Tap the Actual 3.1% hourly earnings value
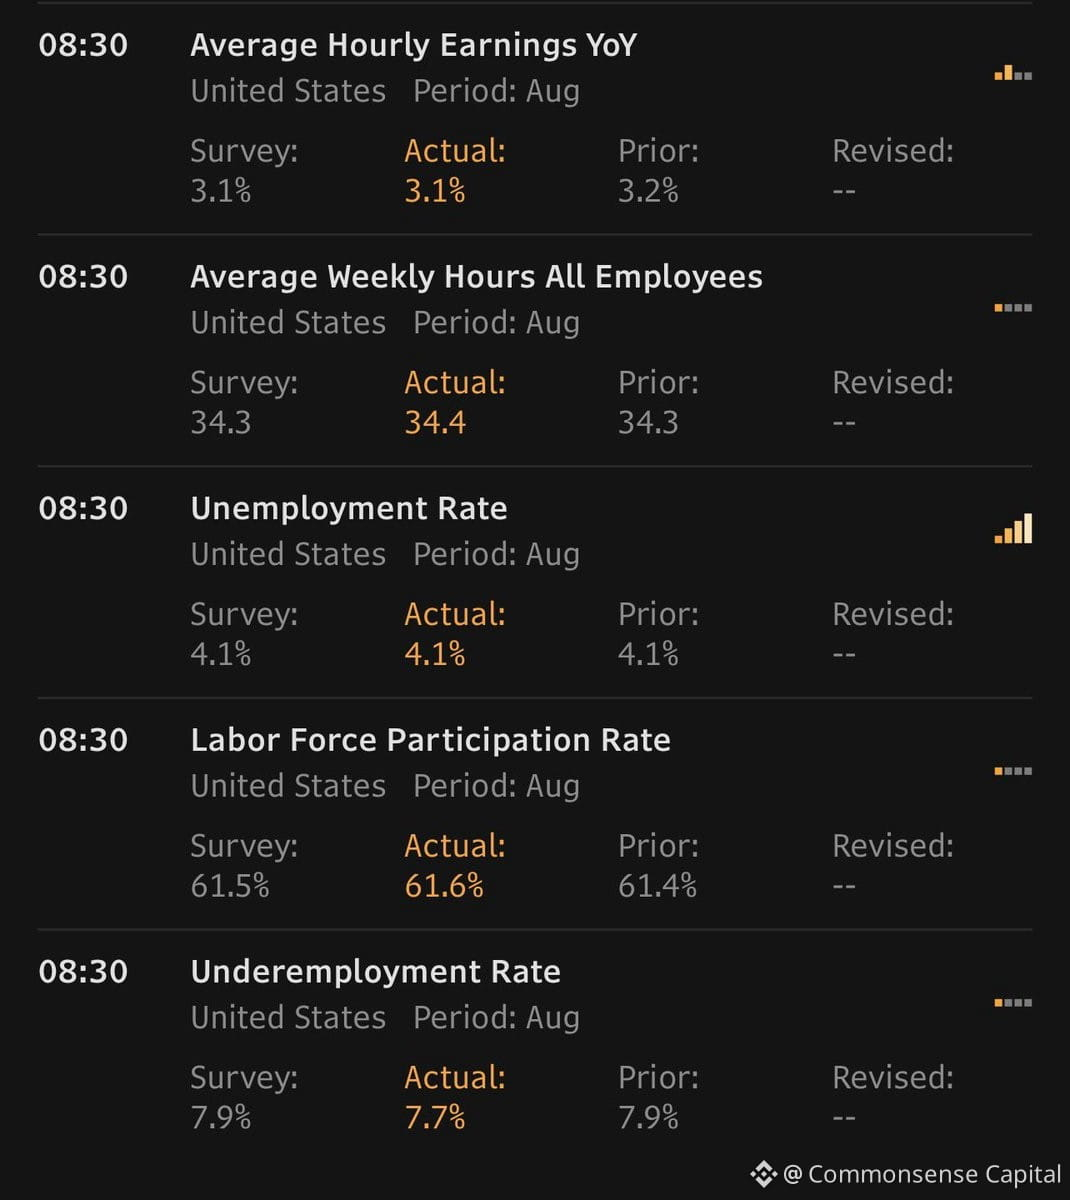 pos(435,190)
